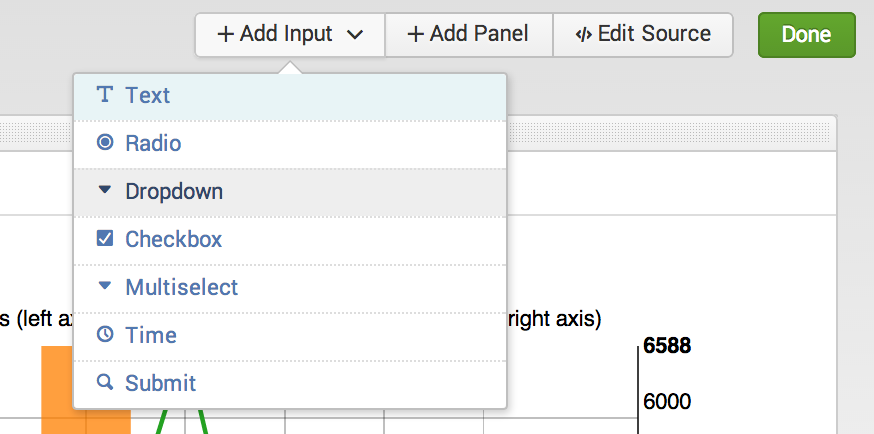Click the Radio input icon

[104, 143]
